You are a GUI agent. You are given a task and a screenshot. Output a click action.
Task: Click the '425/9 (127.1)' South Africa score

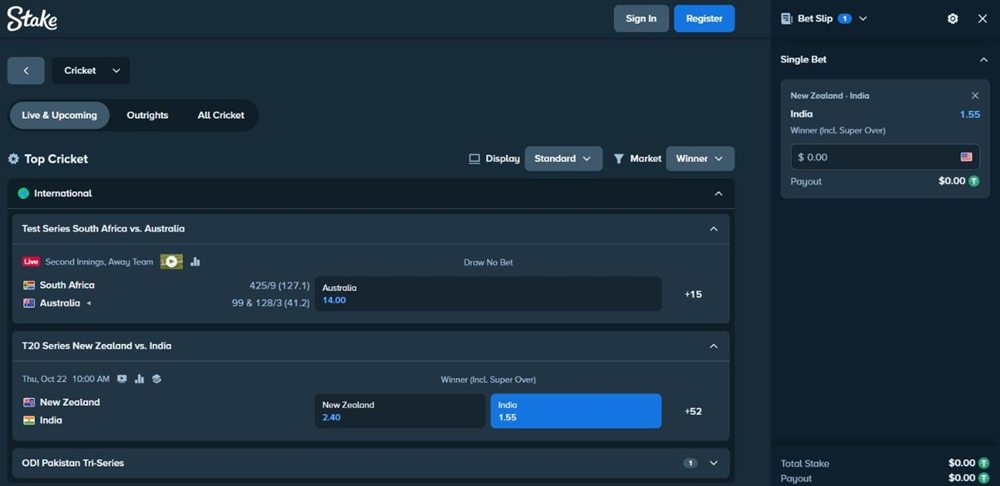click(x=279, y=285)
